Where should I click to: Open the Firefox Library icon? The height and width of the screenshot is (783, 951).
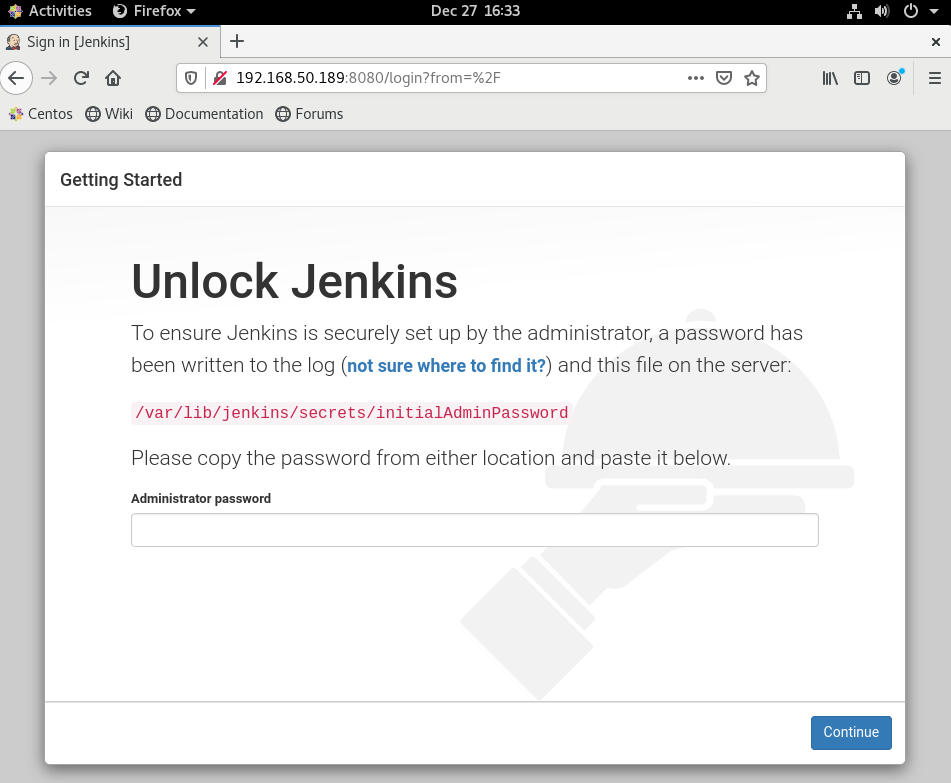[x=830, y=78]
